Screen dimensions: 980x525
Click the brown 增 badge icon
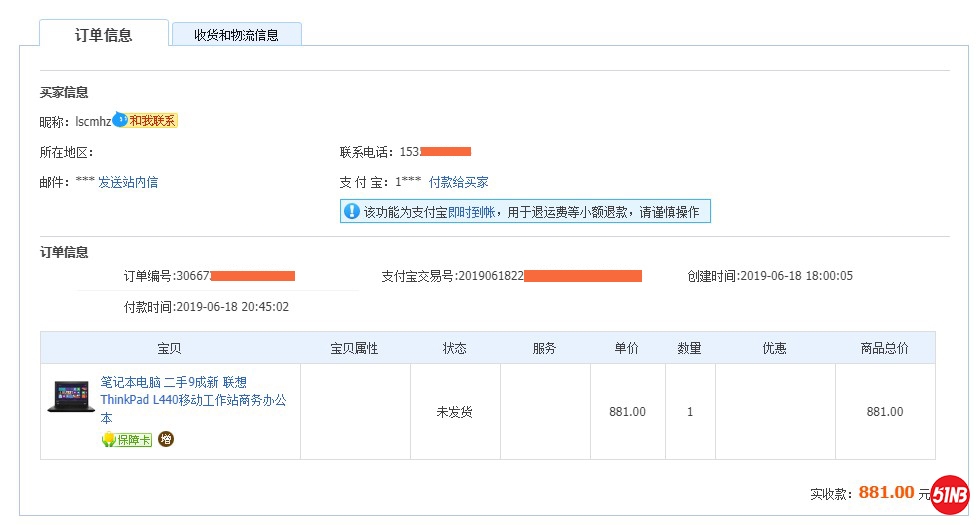click(166, 439)
